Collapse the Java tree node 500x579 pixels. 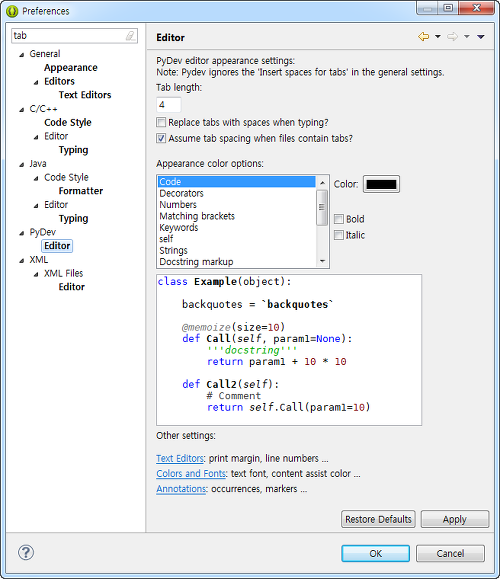coord(22,164)
